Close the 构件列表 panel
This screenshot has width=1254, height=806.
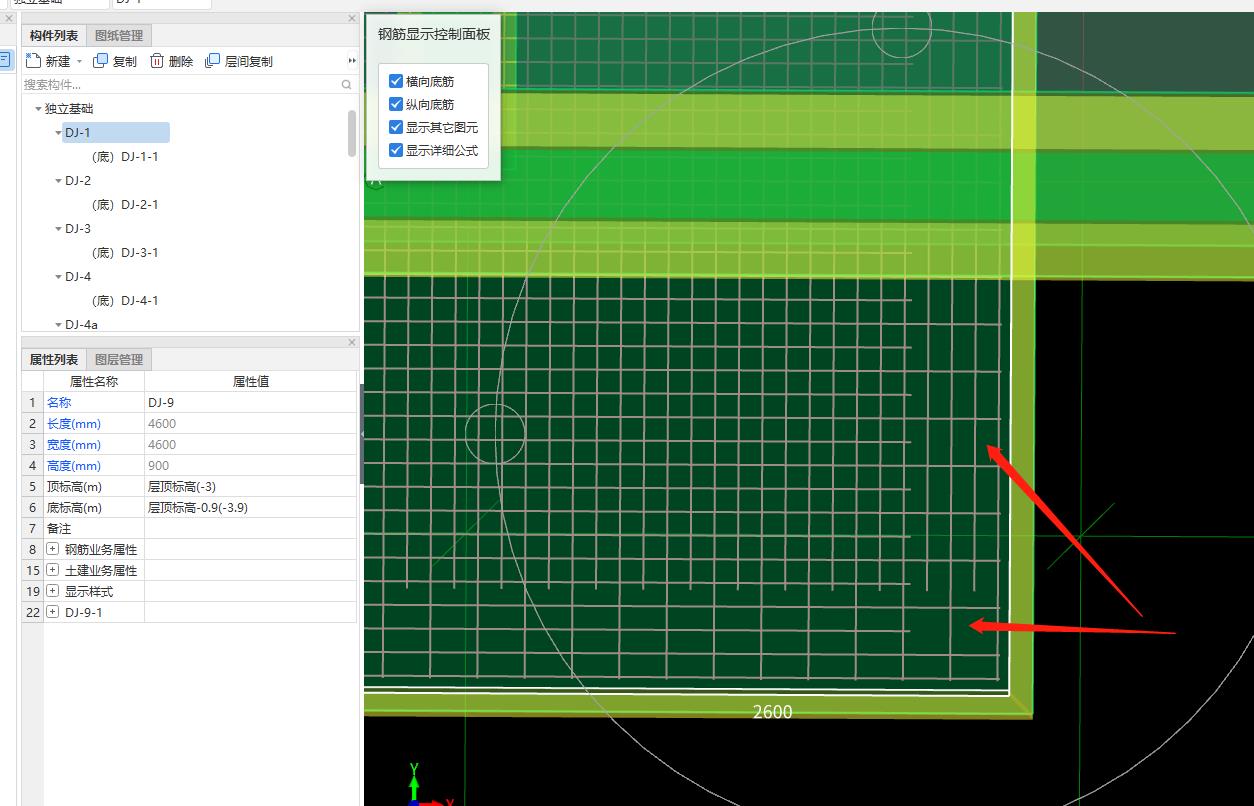click(x=352, y=18)
